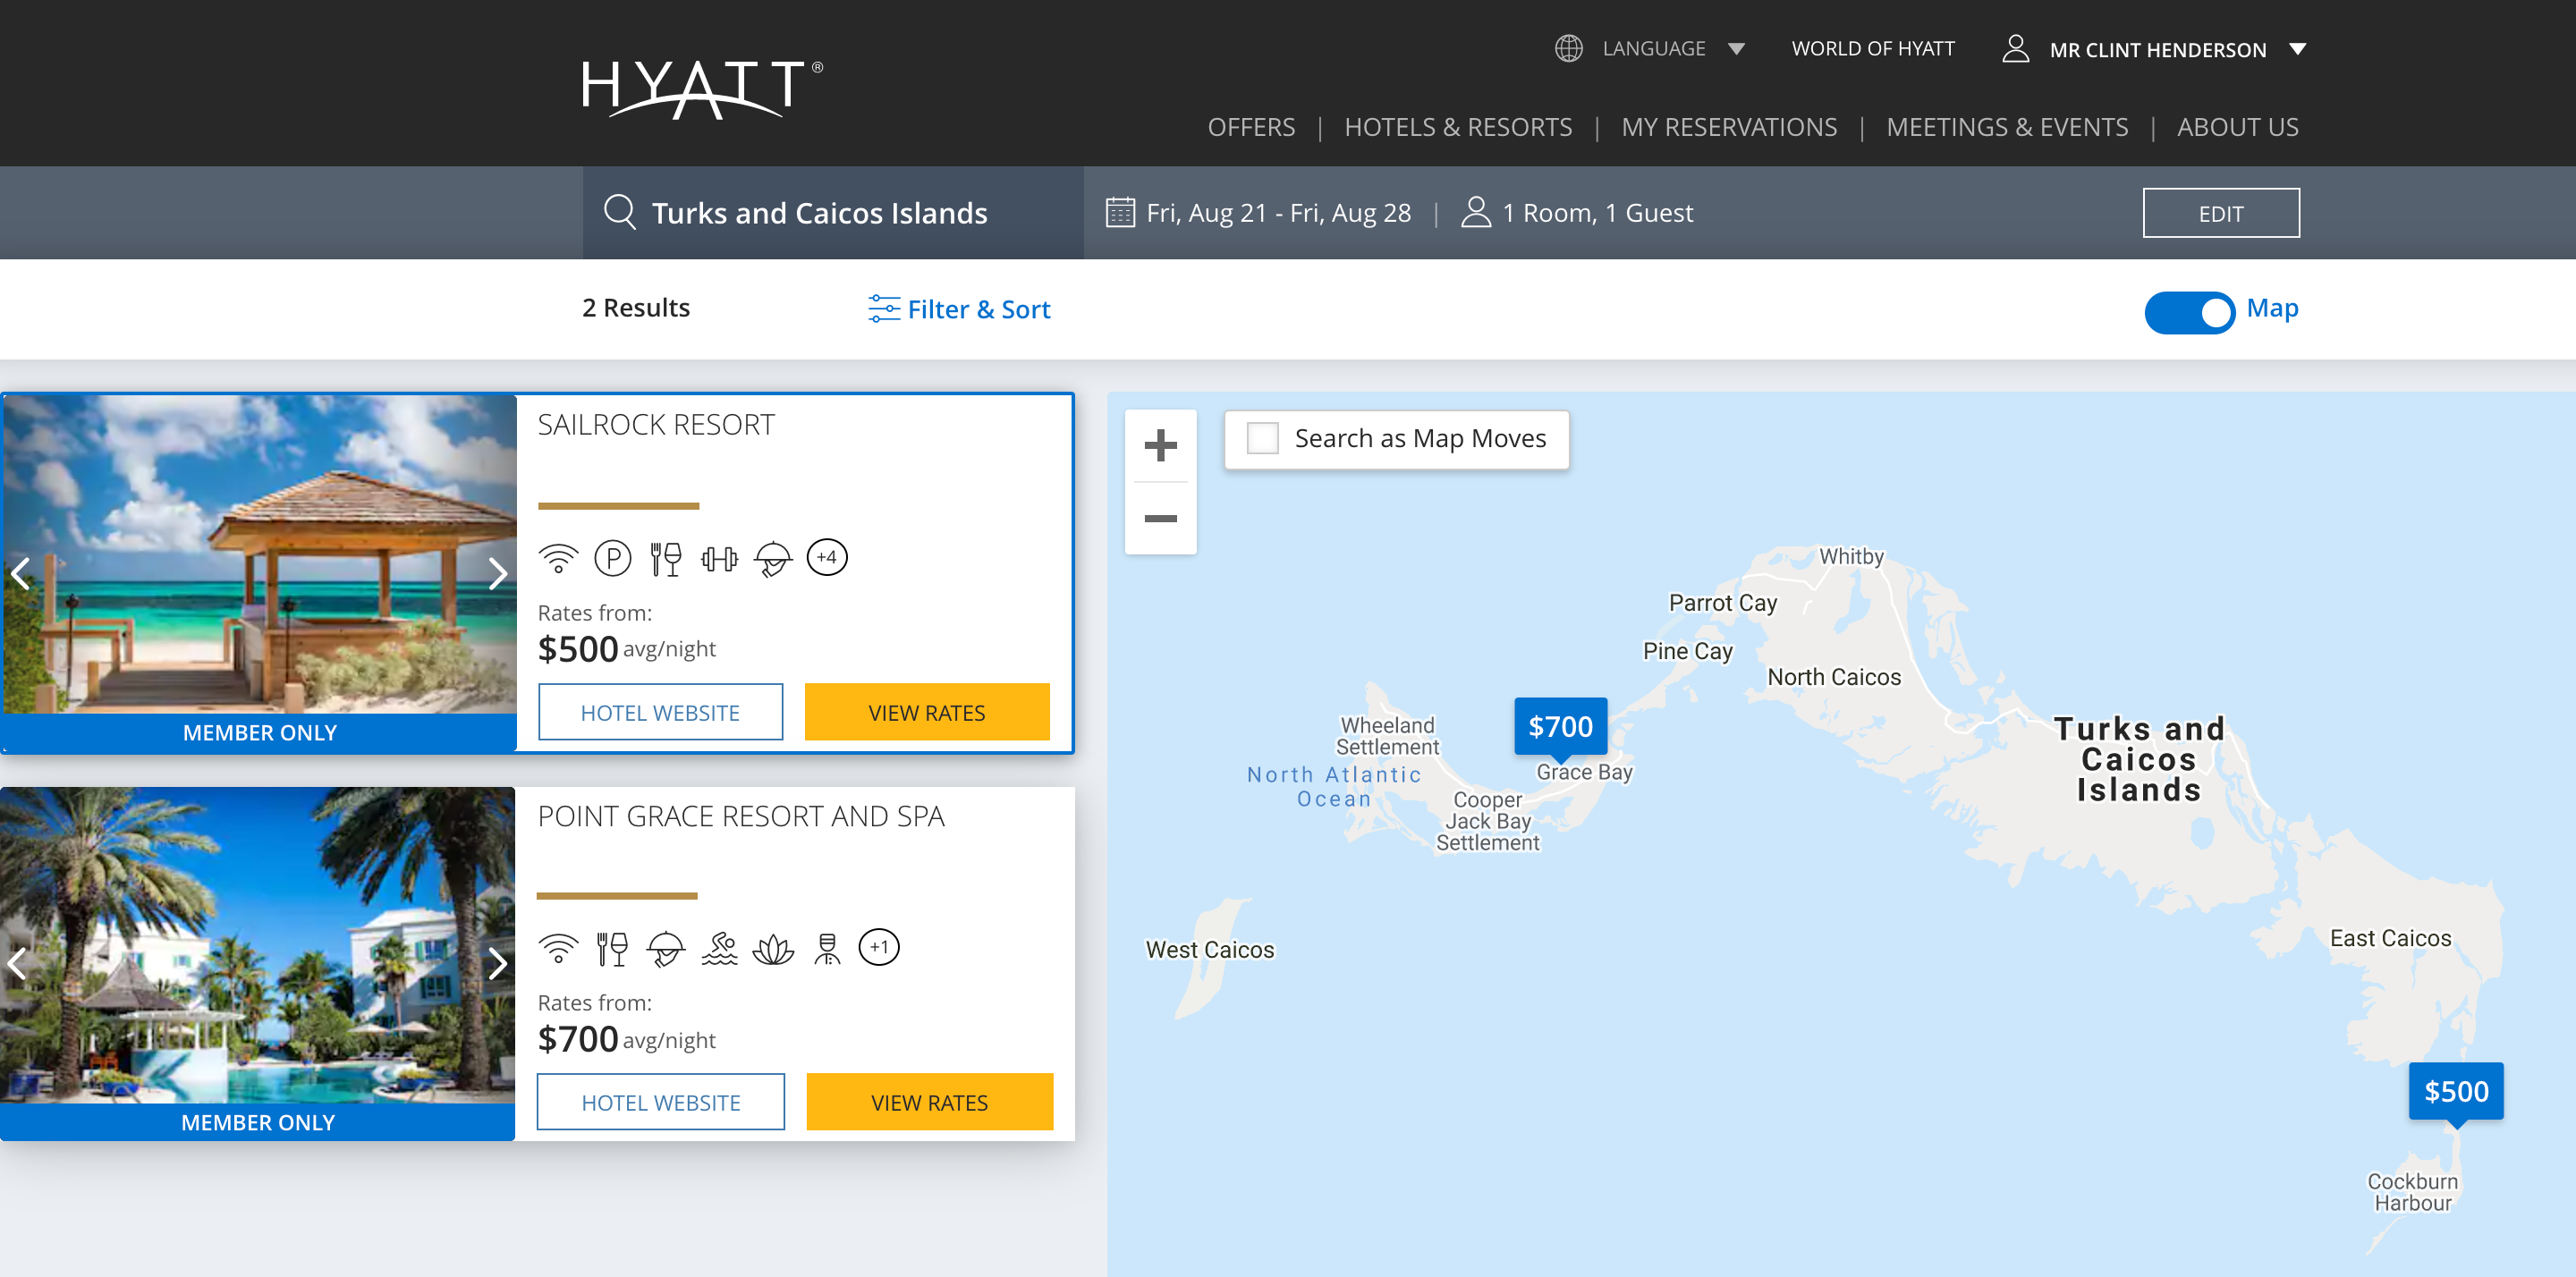This screenshot has height=1277, width=2576.
Task: Click the +1 more amenities icon for Point Grace
Action: 878,947
